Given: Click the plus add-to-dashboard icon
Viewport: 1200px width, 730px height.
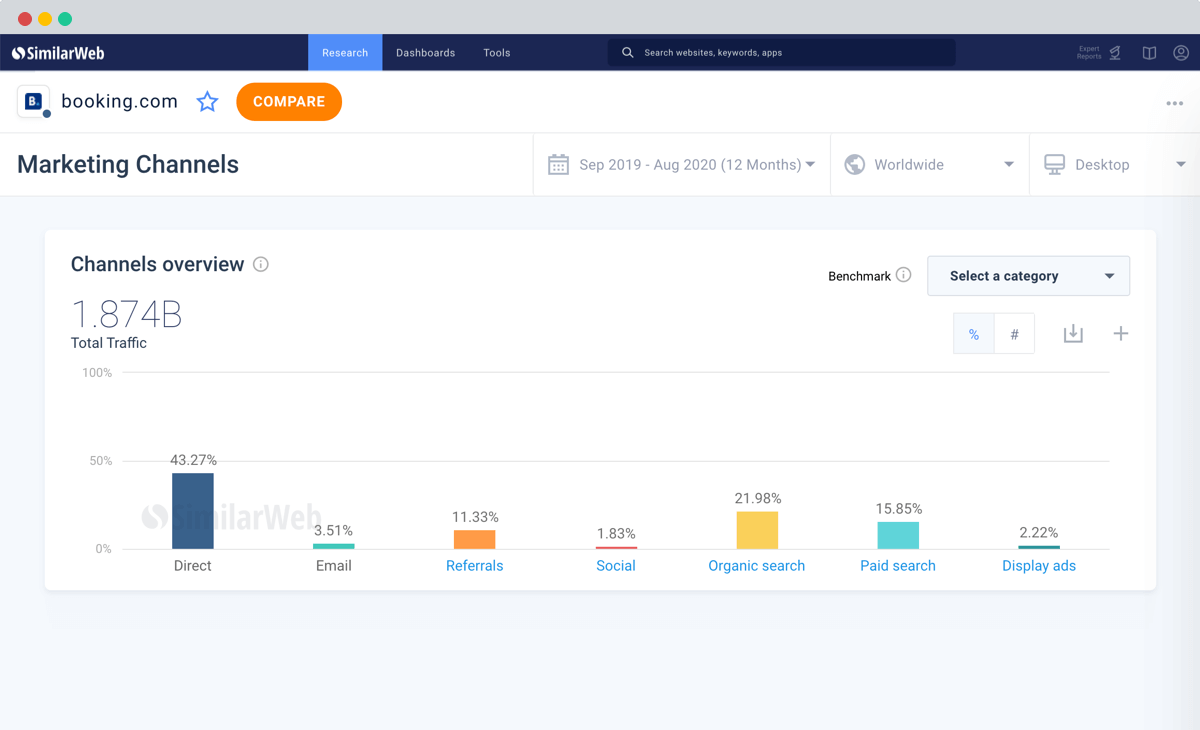Looking at the screenshot, I should (1121, 334).
